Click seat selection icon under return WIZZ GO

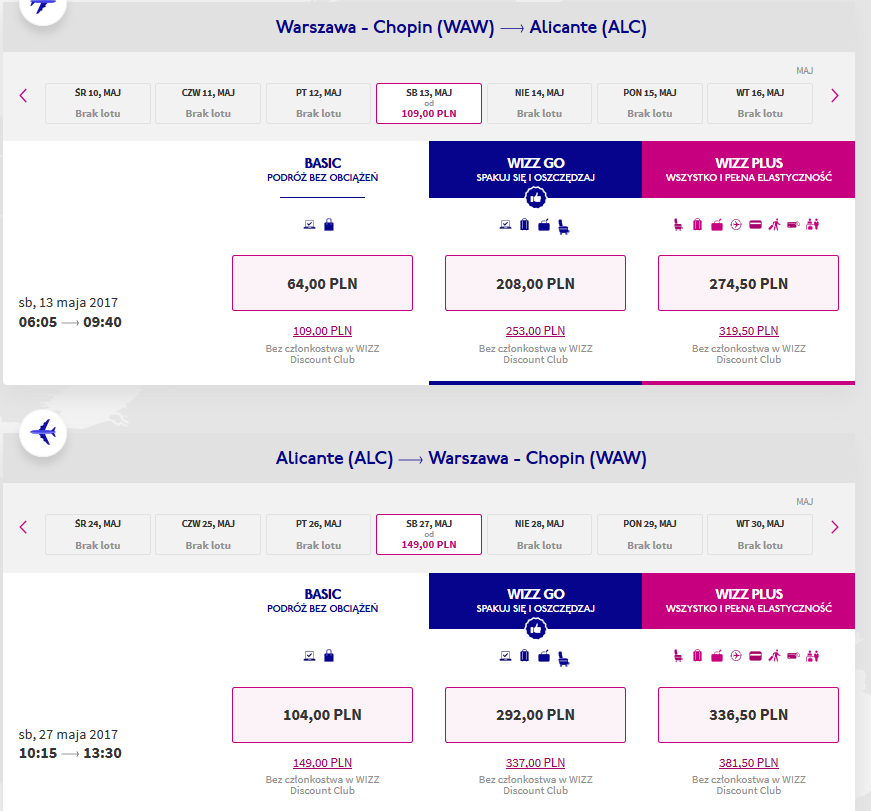(563, 658)
